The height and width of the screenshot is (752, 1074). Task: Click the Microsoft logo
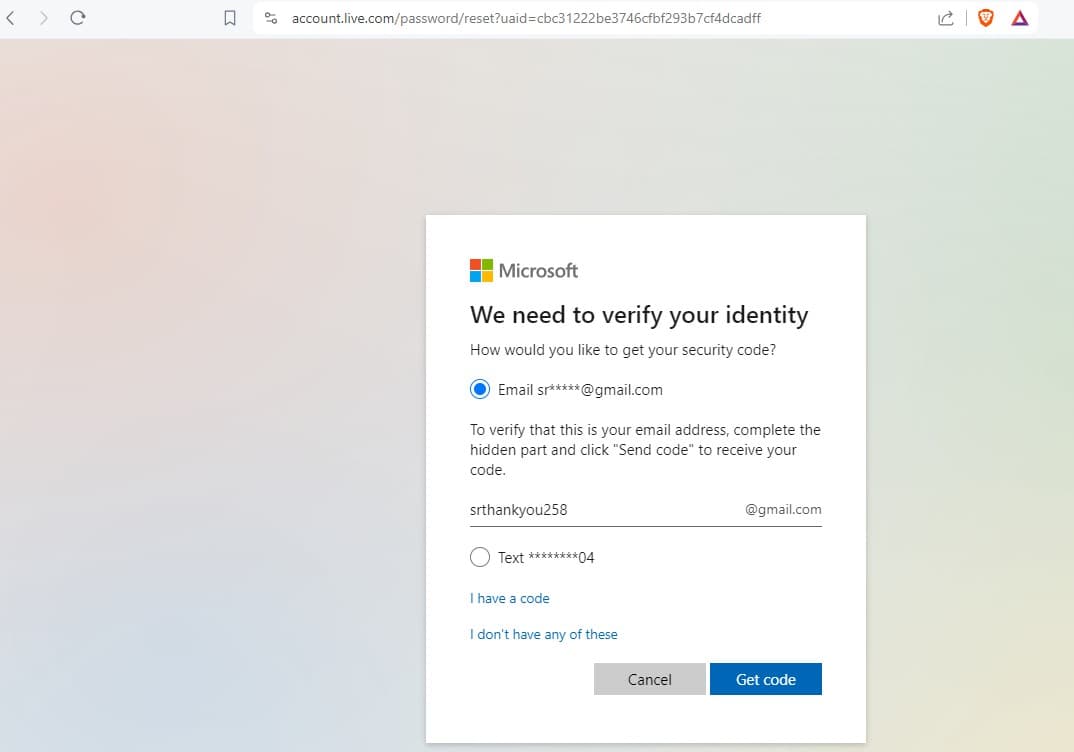click(524, 271)
